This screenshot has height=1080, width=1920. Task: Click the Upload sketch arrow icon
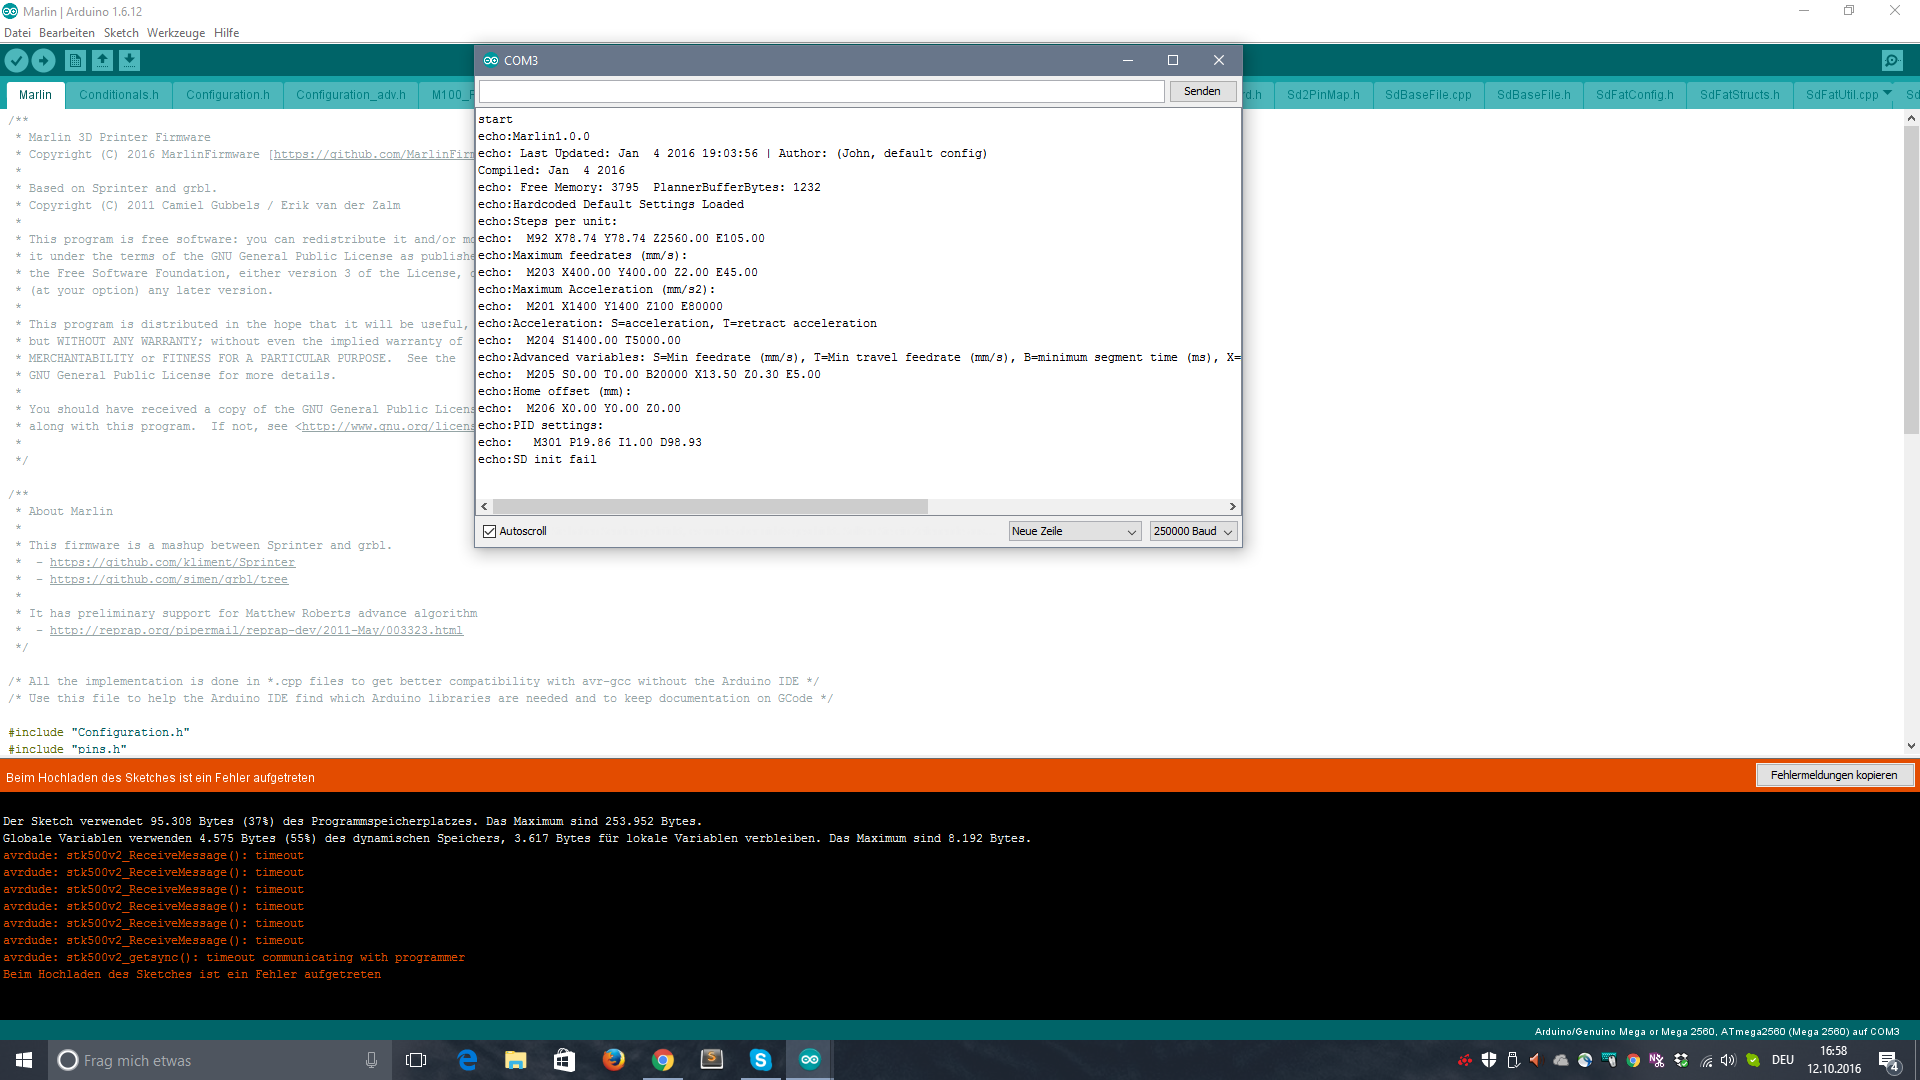[43, 61]
